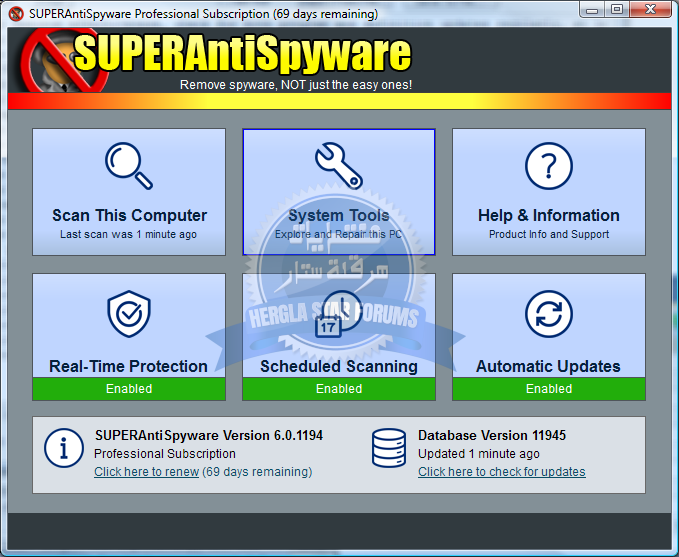Click the magnifying glass scan icon
The height and width of the screenshot is (557, 679).
pos(129,166)
